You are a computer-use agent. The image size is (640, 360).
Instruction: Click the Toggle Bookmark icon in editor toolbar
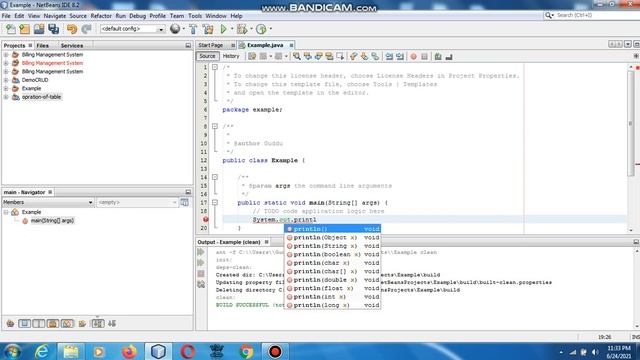point(375,56)
